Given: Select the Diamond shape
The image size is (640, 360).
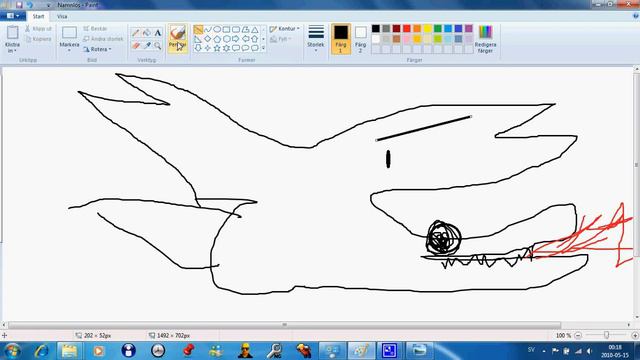Looking at the screenshot, I should [x=208, y=39].
